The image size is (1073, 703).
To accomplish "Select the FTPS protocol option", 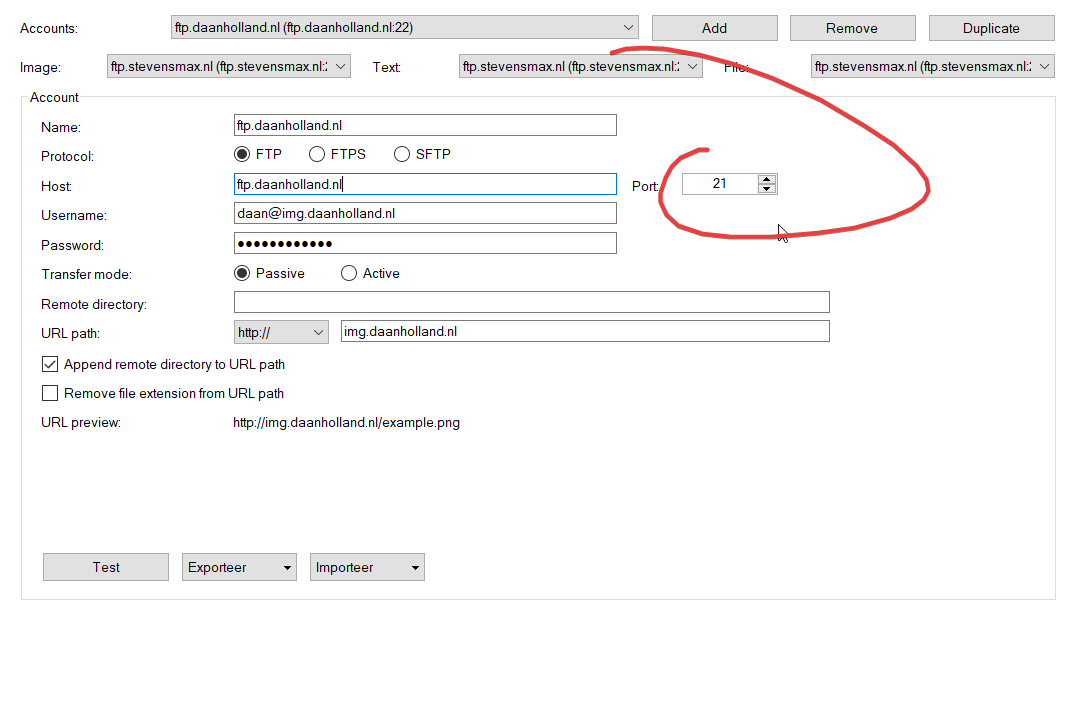I will pyautogui.click(x=317, y=154).
